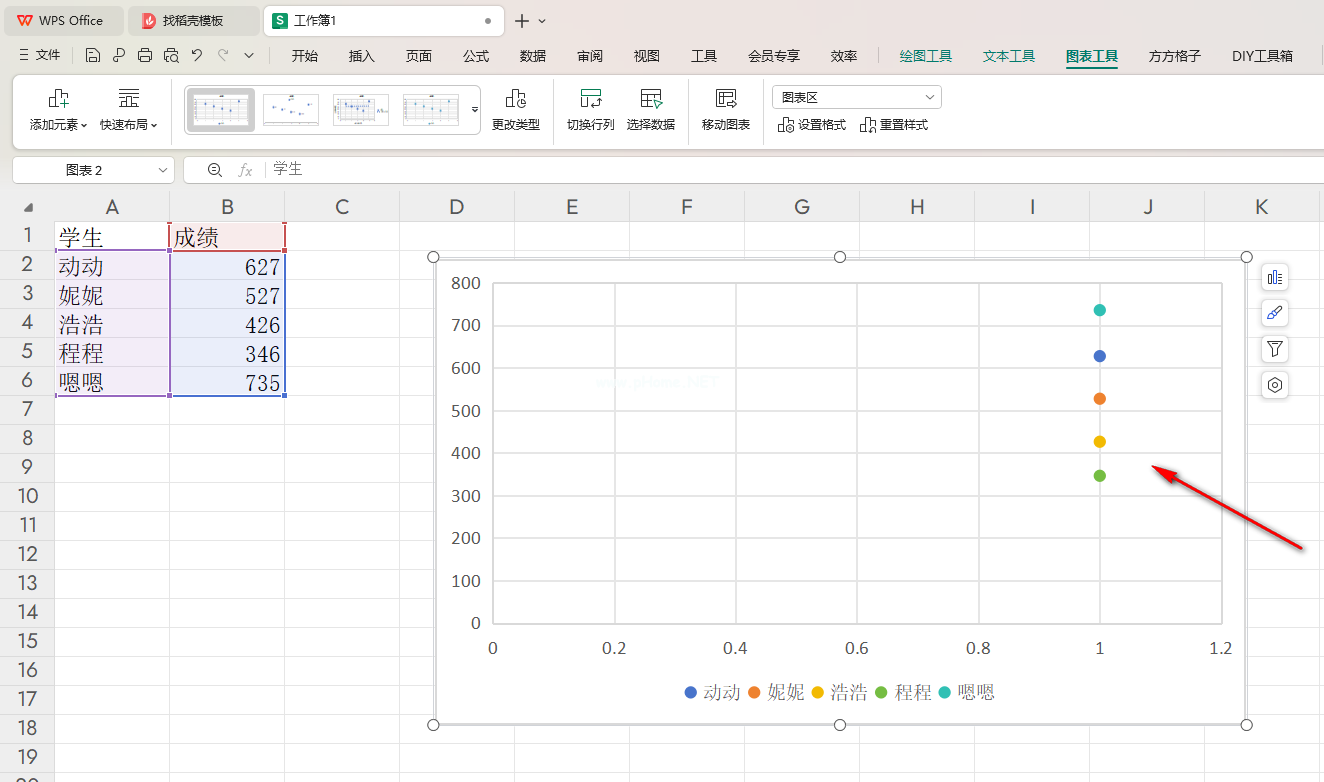Open the 数据 ribbon tab
Screen dimensions: 1324x782
[533, 56]
